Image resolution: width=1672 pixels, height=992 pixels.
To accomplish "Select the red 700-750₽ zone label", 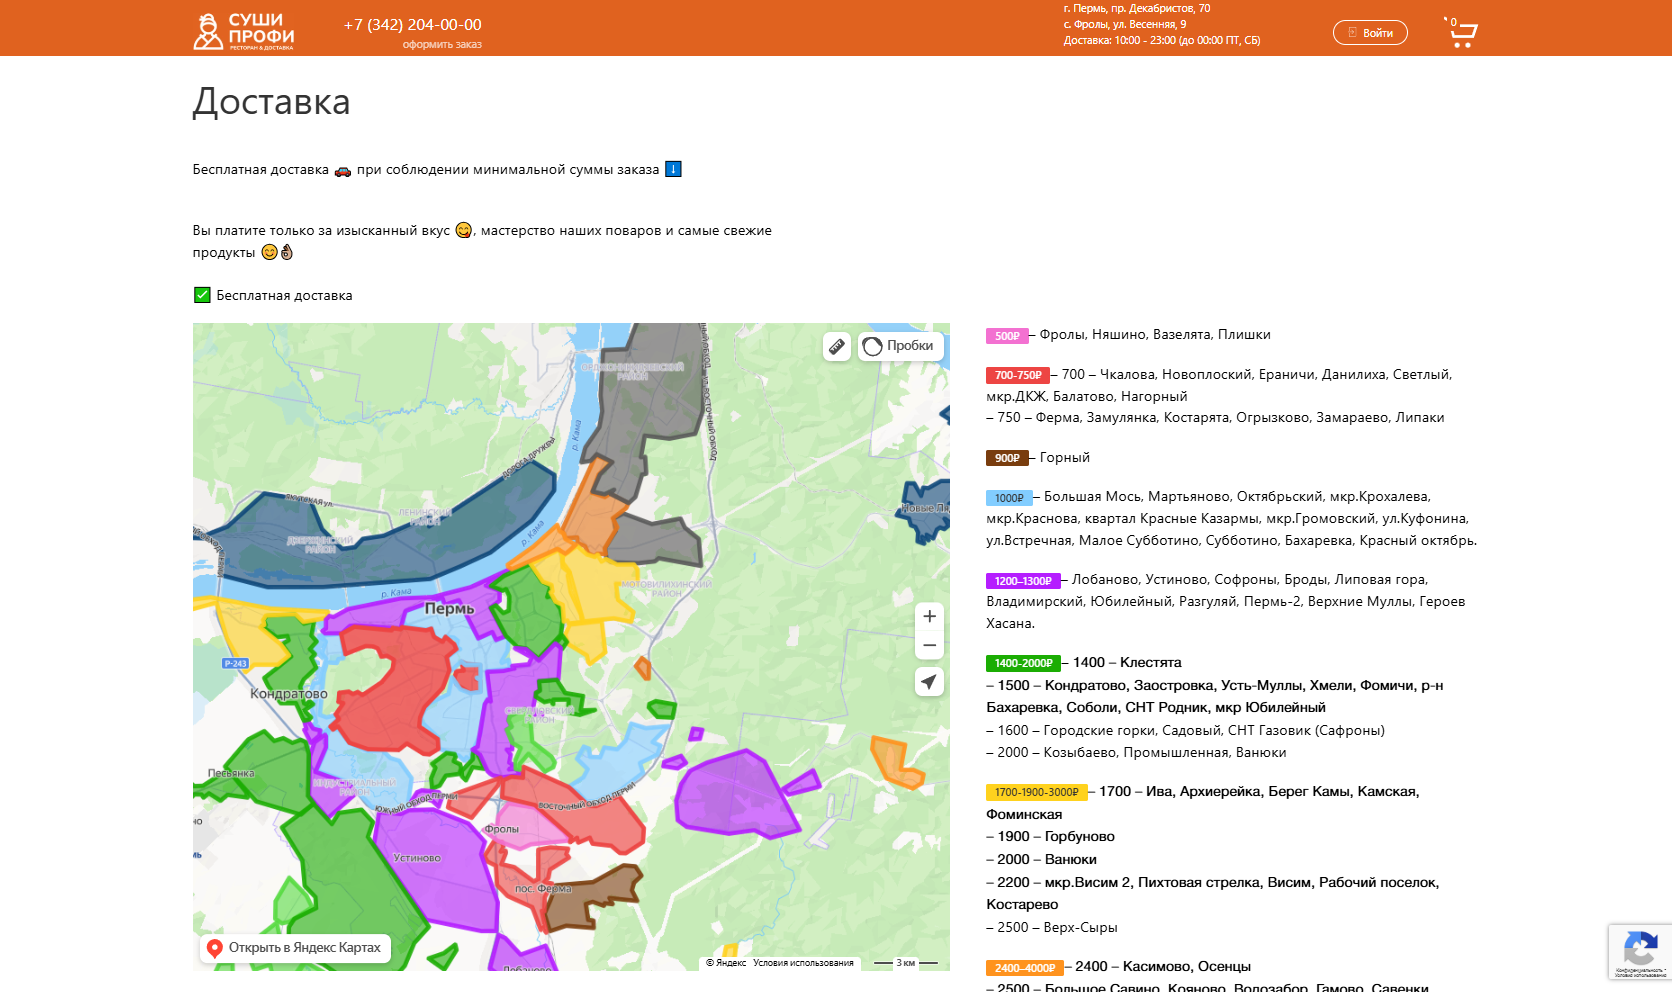I will pos(1017,375).
